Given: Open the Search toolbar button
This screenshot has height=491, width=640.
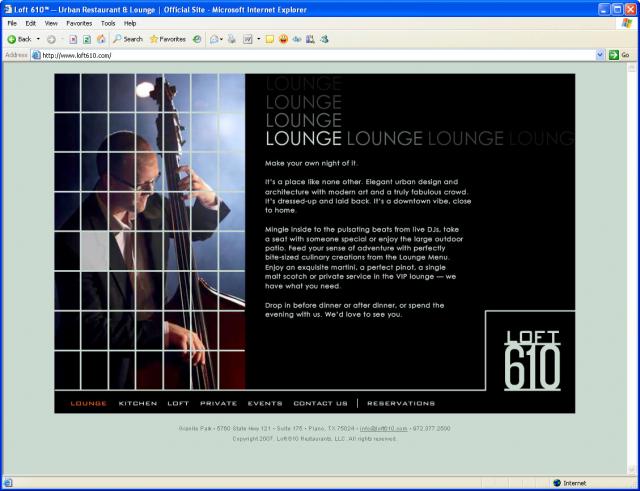Looking at the screenshot, I should 128,39.
